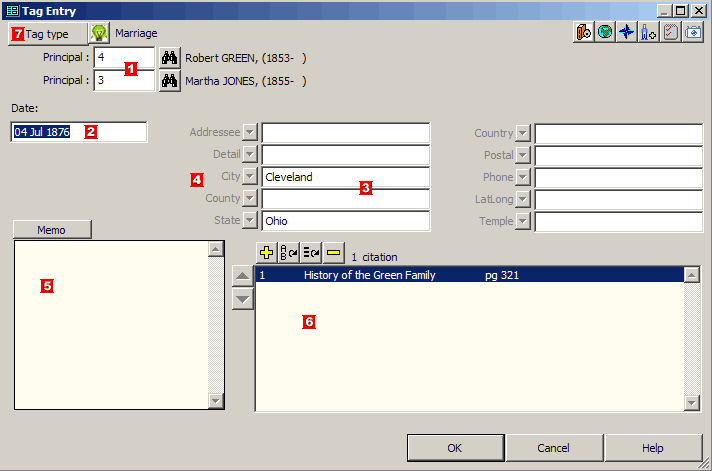Click the add person icon
Image resolution: width=712 pixels, height=471 pixels.
[648, 32]
